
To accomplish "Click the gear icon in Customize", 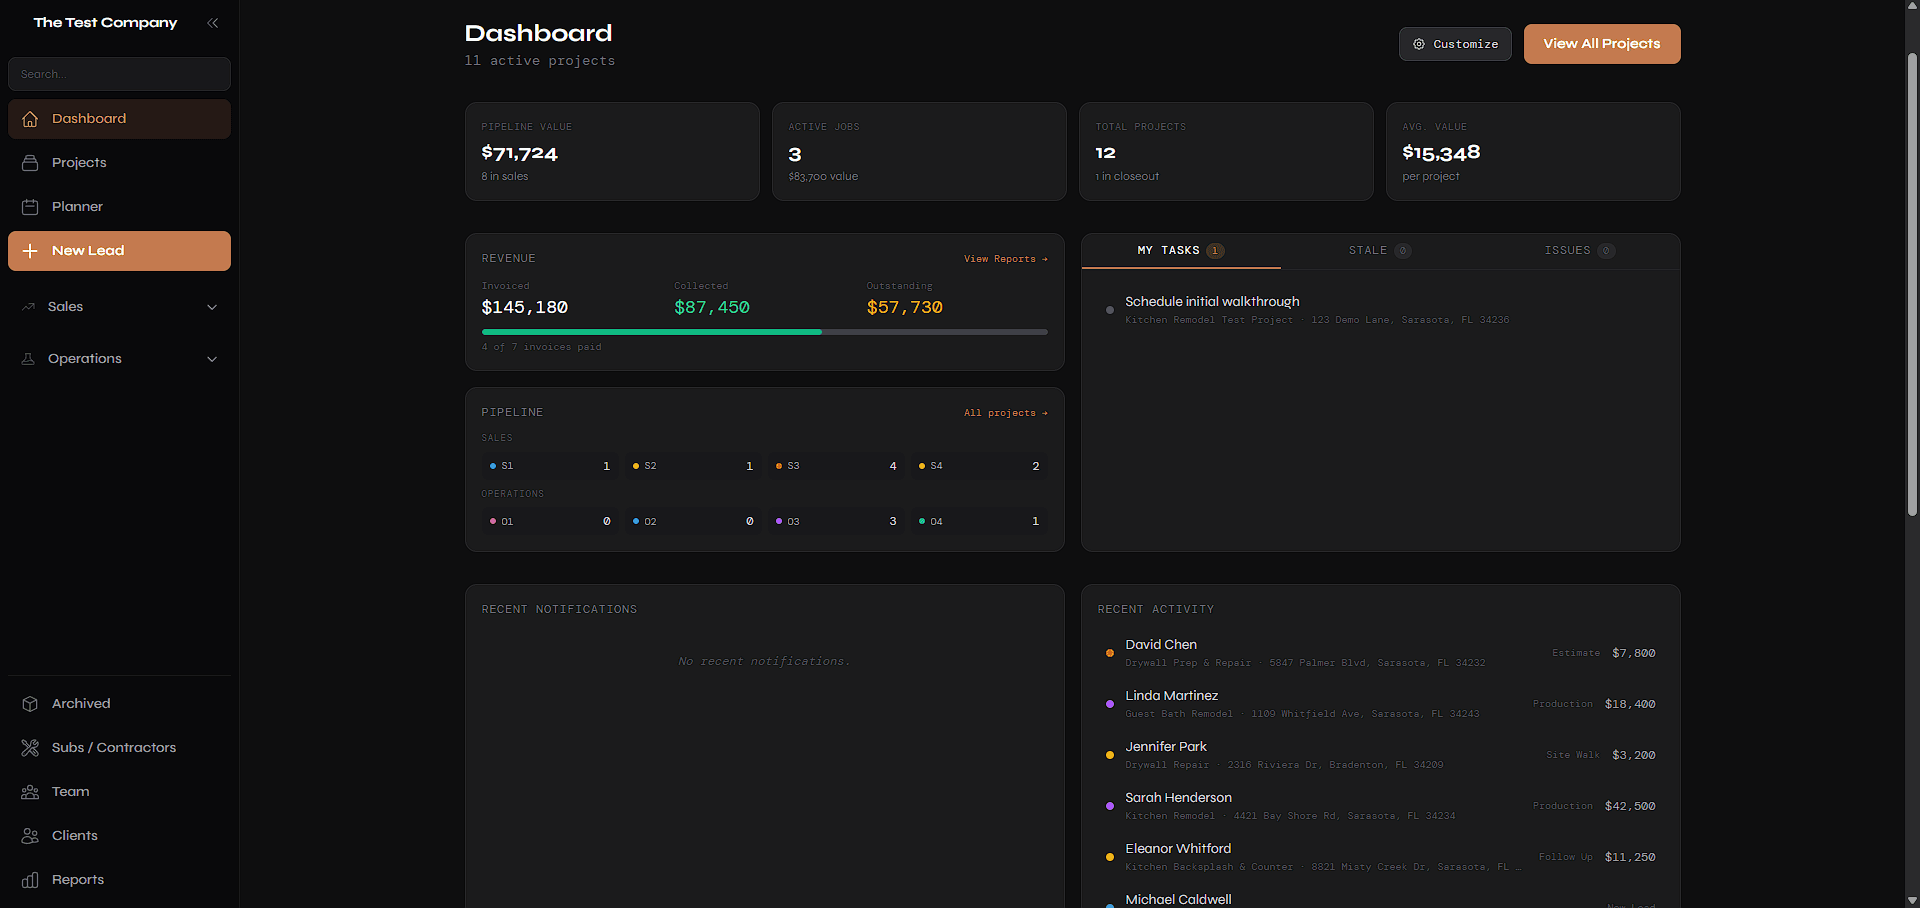I will 1418,44.
